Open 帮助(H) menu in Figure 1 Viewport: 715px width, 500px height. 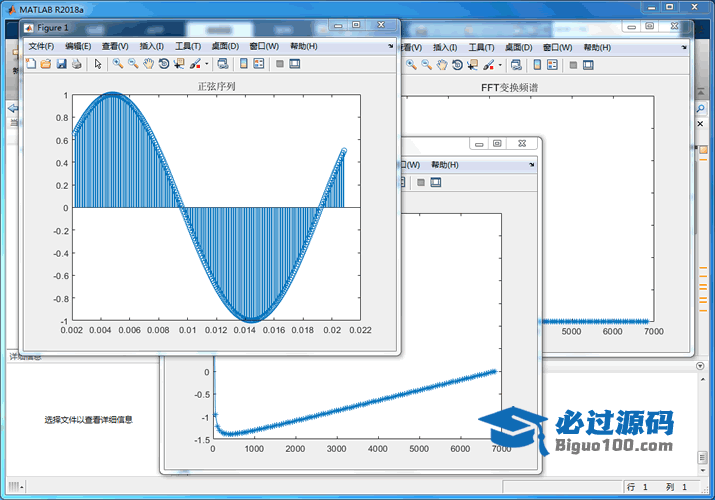[304, 46]
